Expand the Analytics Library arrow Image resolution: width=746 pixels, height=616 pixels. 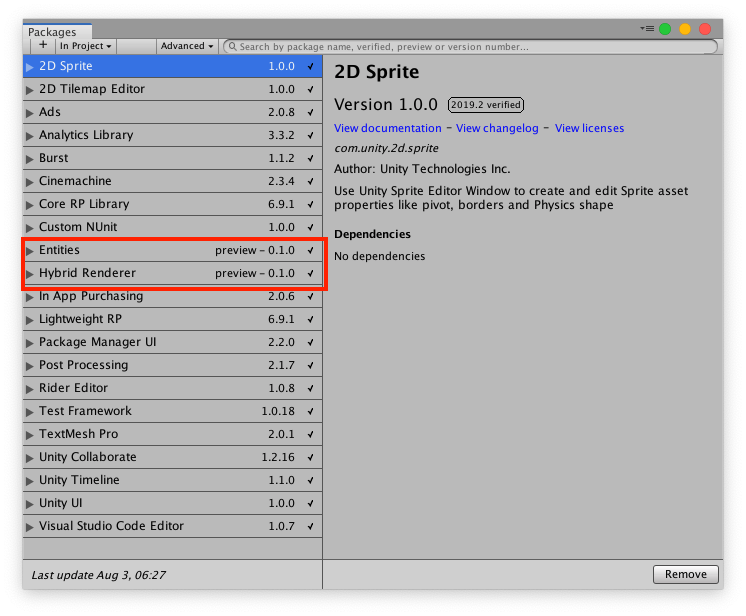29,136
